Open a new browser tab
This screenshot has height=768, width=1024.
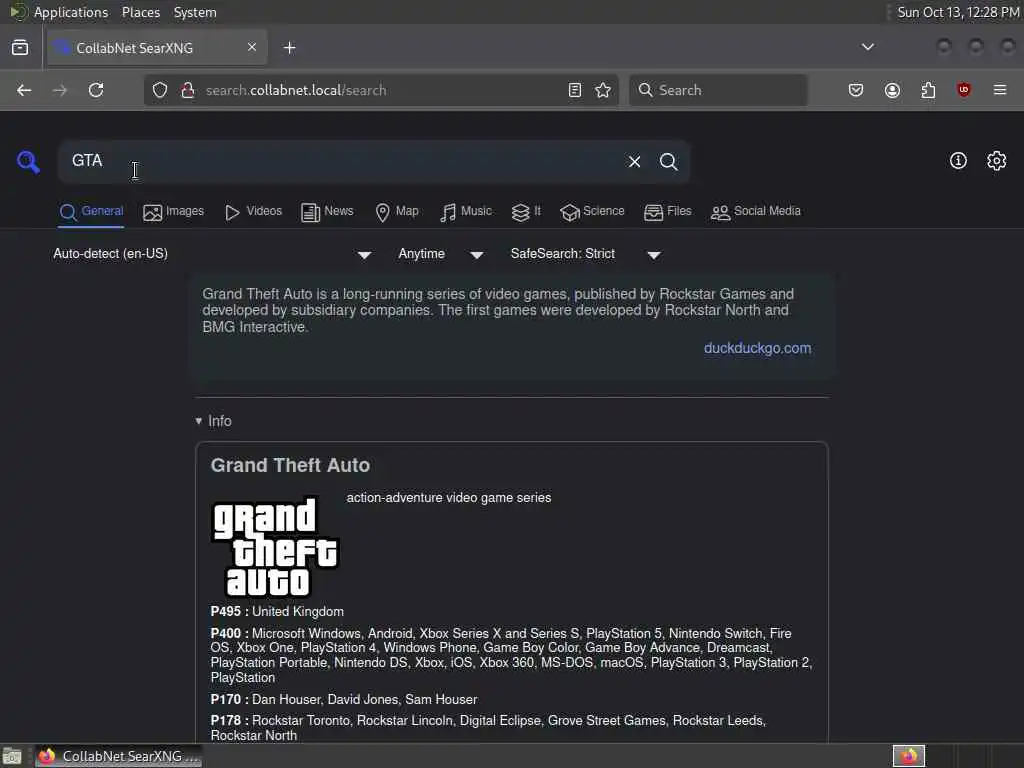point(289,48)
